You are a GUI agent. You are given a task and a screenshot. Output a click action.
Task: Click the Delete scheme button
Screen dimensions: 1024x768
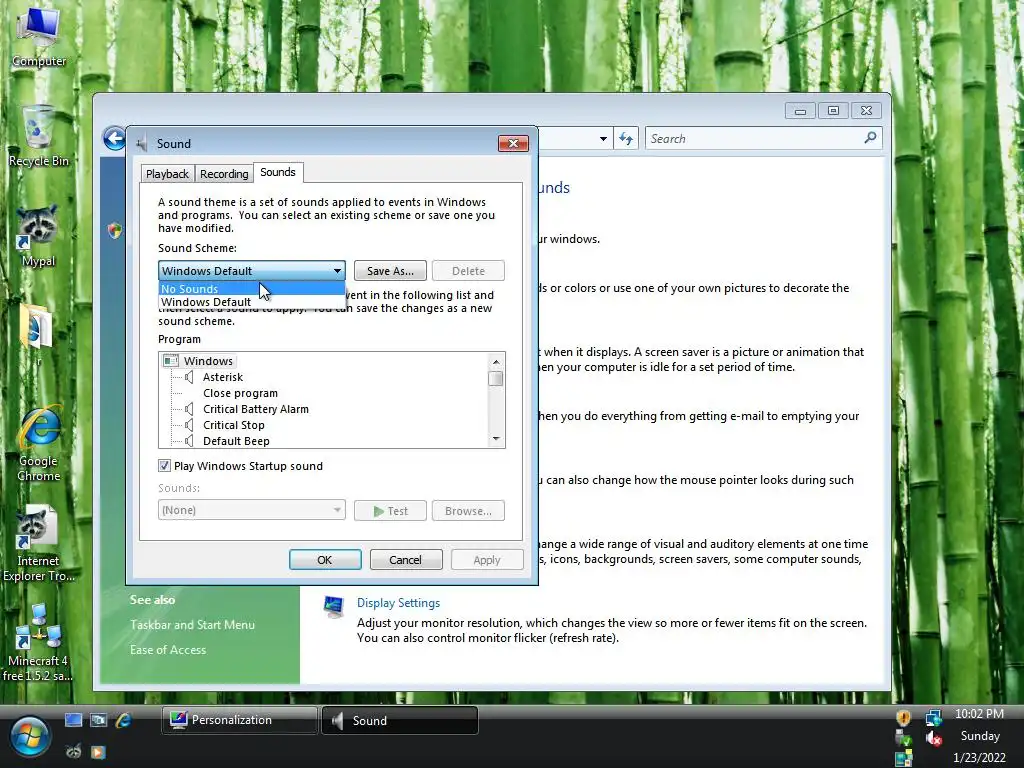468,270
